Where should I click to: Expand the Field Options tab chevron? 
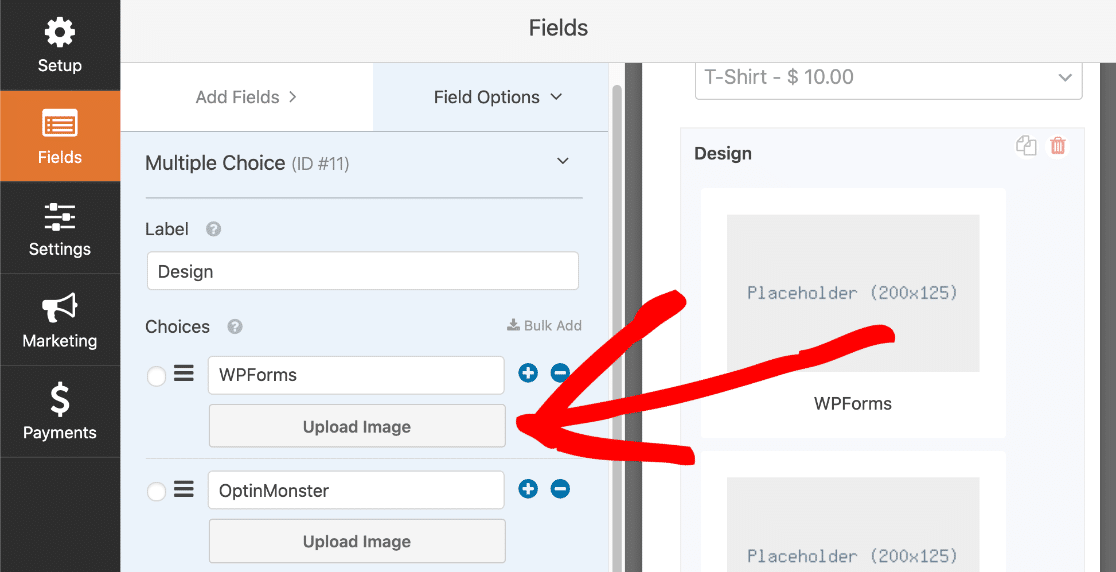(557, 97)
